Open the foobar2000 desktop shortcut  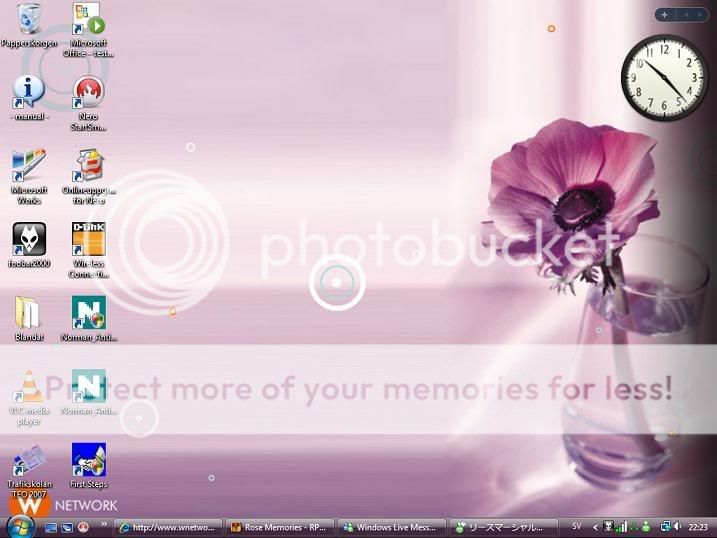click(29, 240)
